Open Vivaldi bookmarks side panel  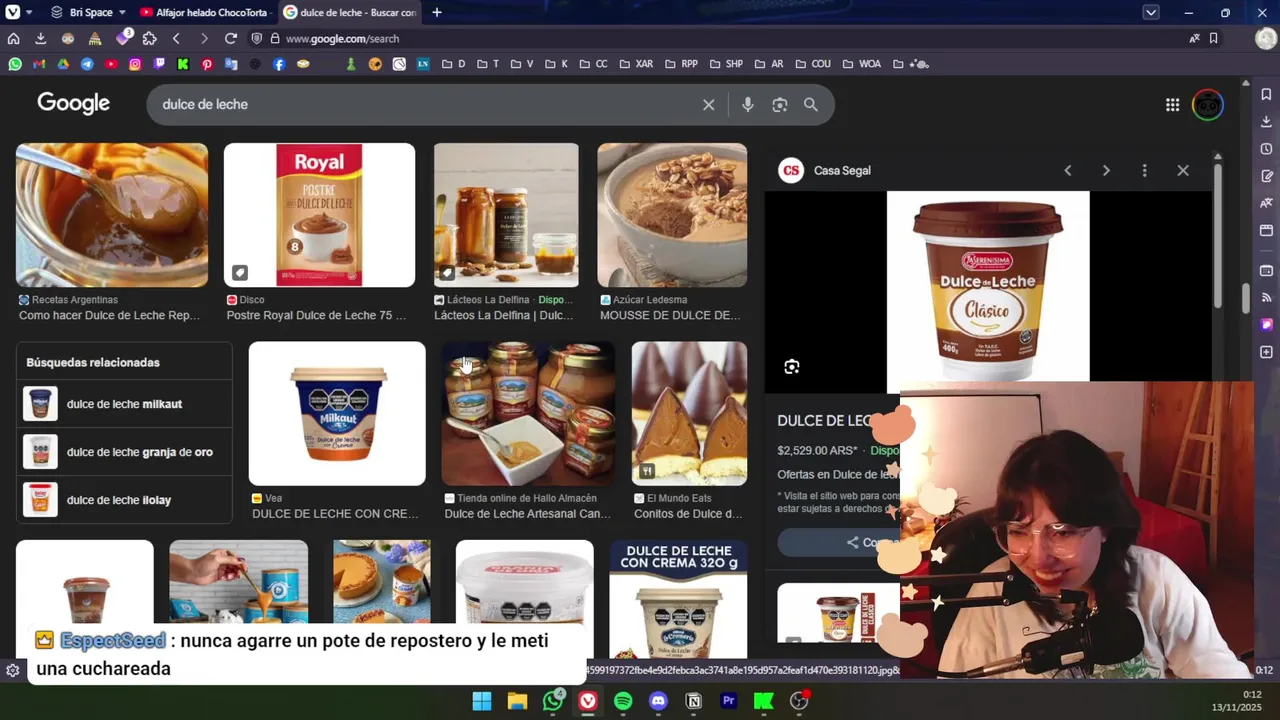click(x=1266, y=94)
